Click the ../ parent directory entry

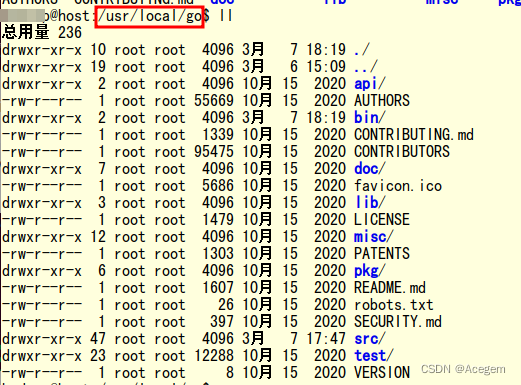tap(366, 67)
